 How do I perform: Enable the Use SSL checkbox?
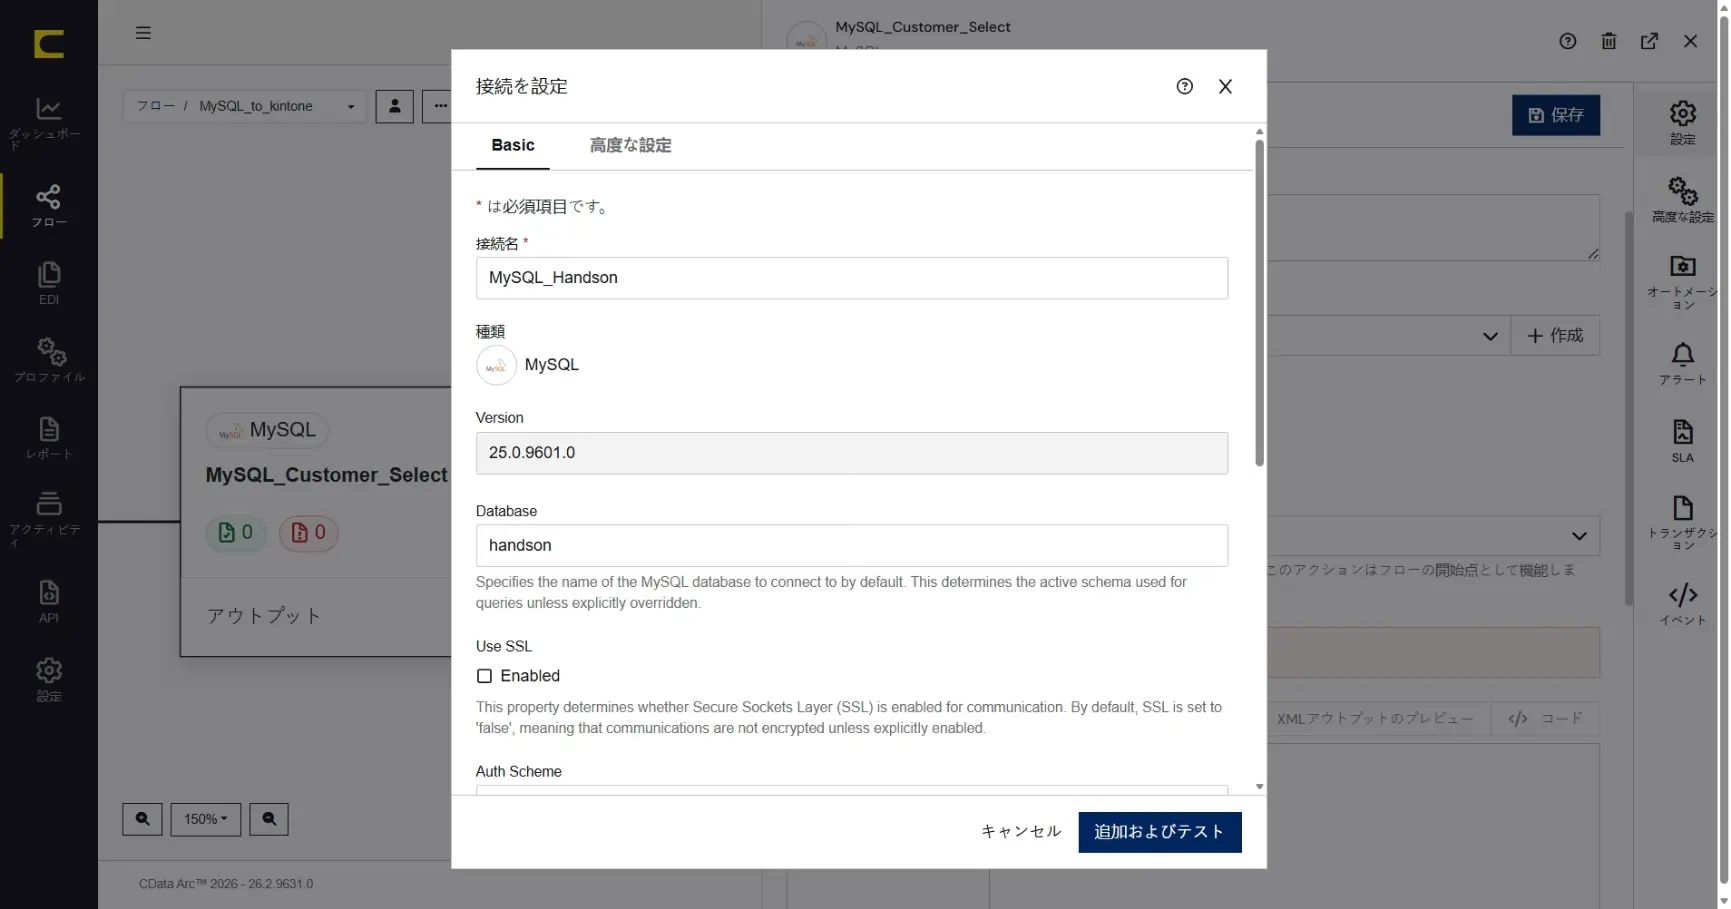point(484,677)
